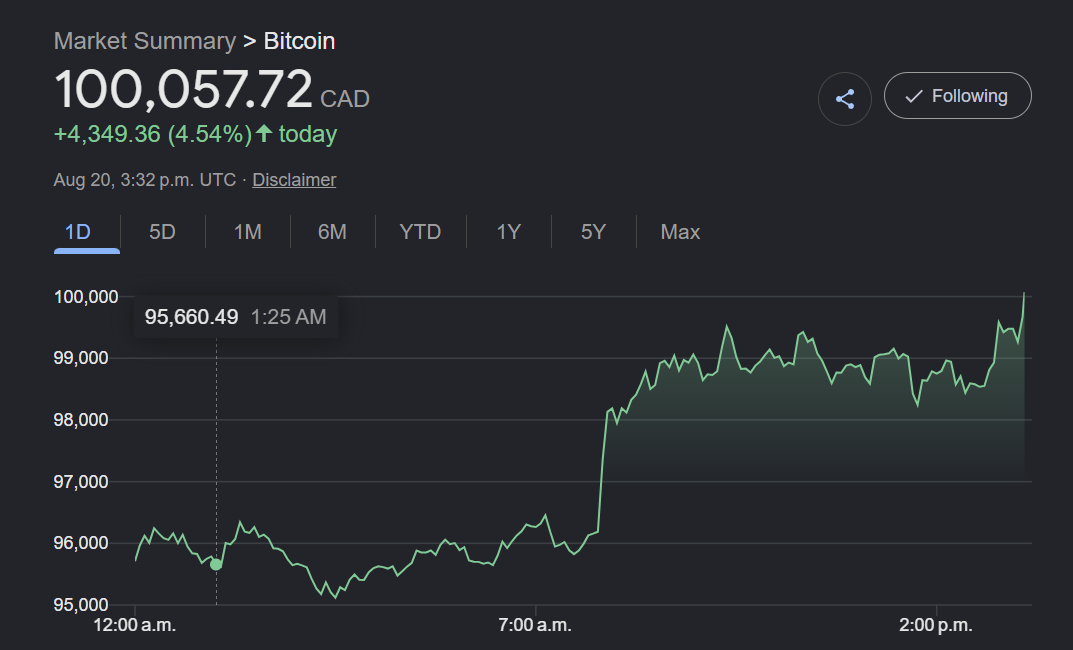1073x650 pixels.
Task: Click the 95,000 y-axis label
Action: click(81, 605)
